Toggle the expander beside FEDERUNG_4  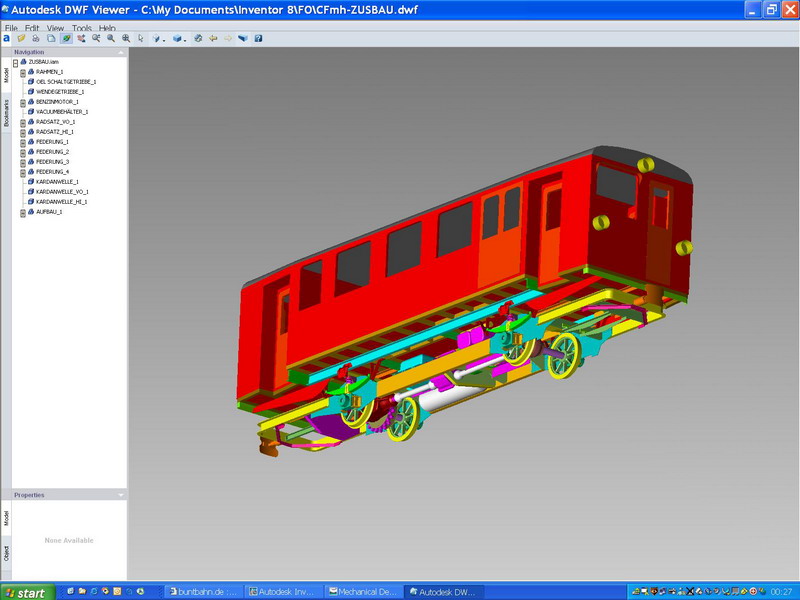tap(23, 173)
